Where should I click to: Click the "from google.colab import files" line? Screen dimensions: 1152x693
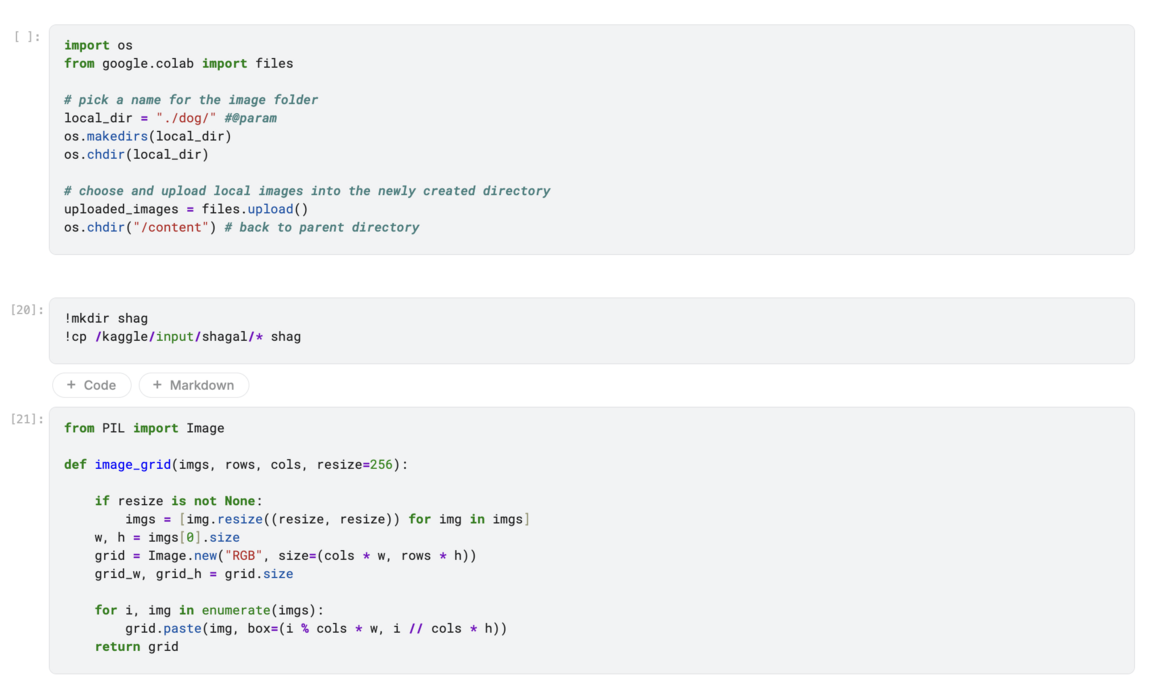coord(178,63)
